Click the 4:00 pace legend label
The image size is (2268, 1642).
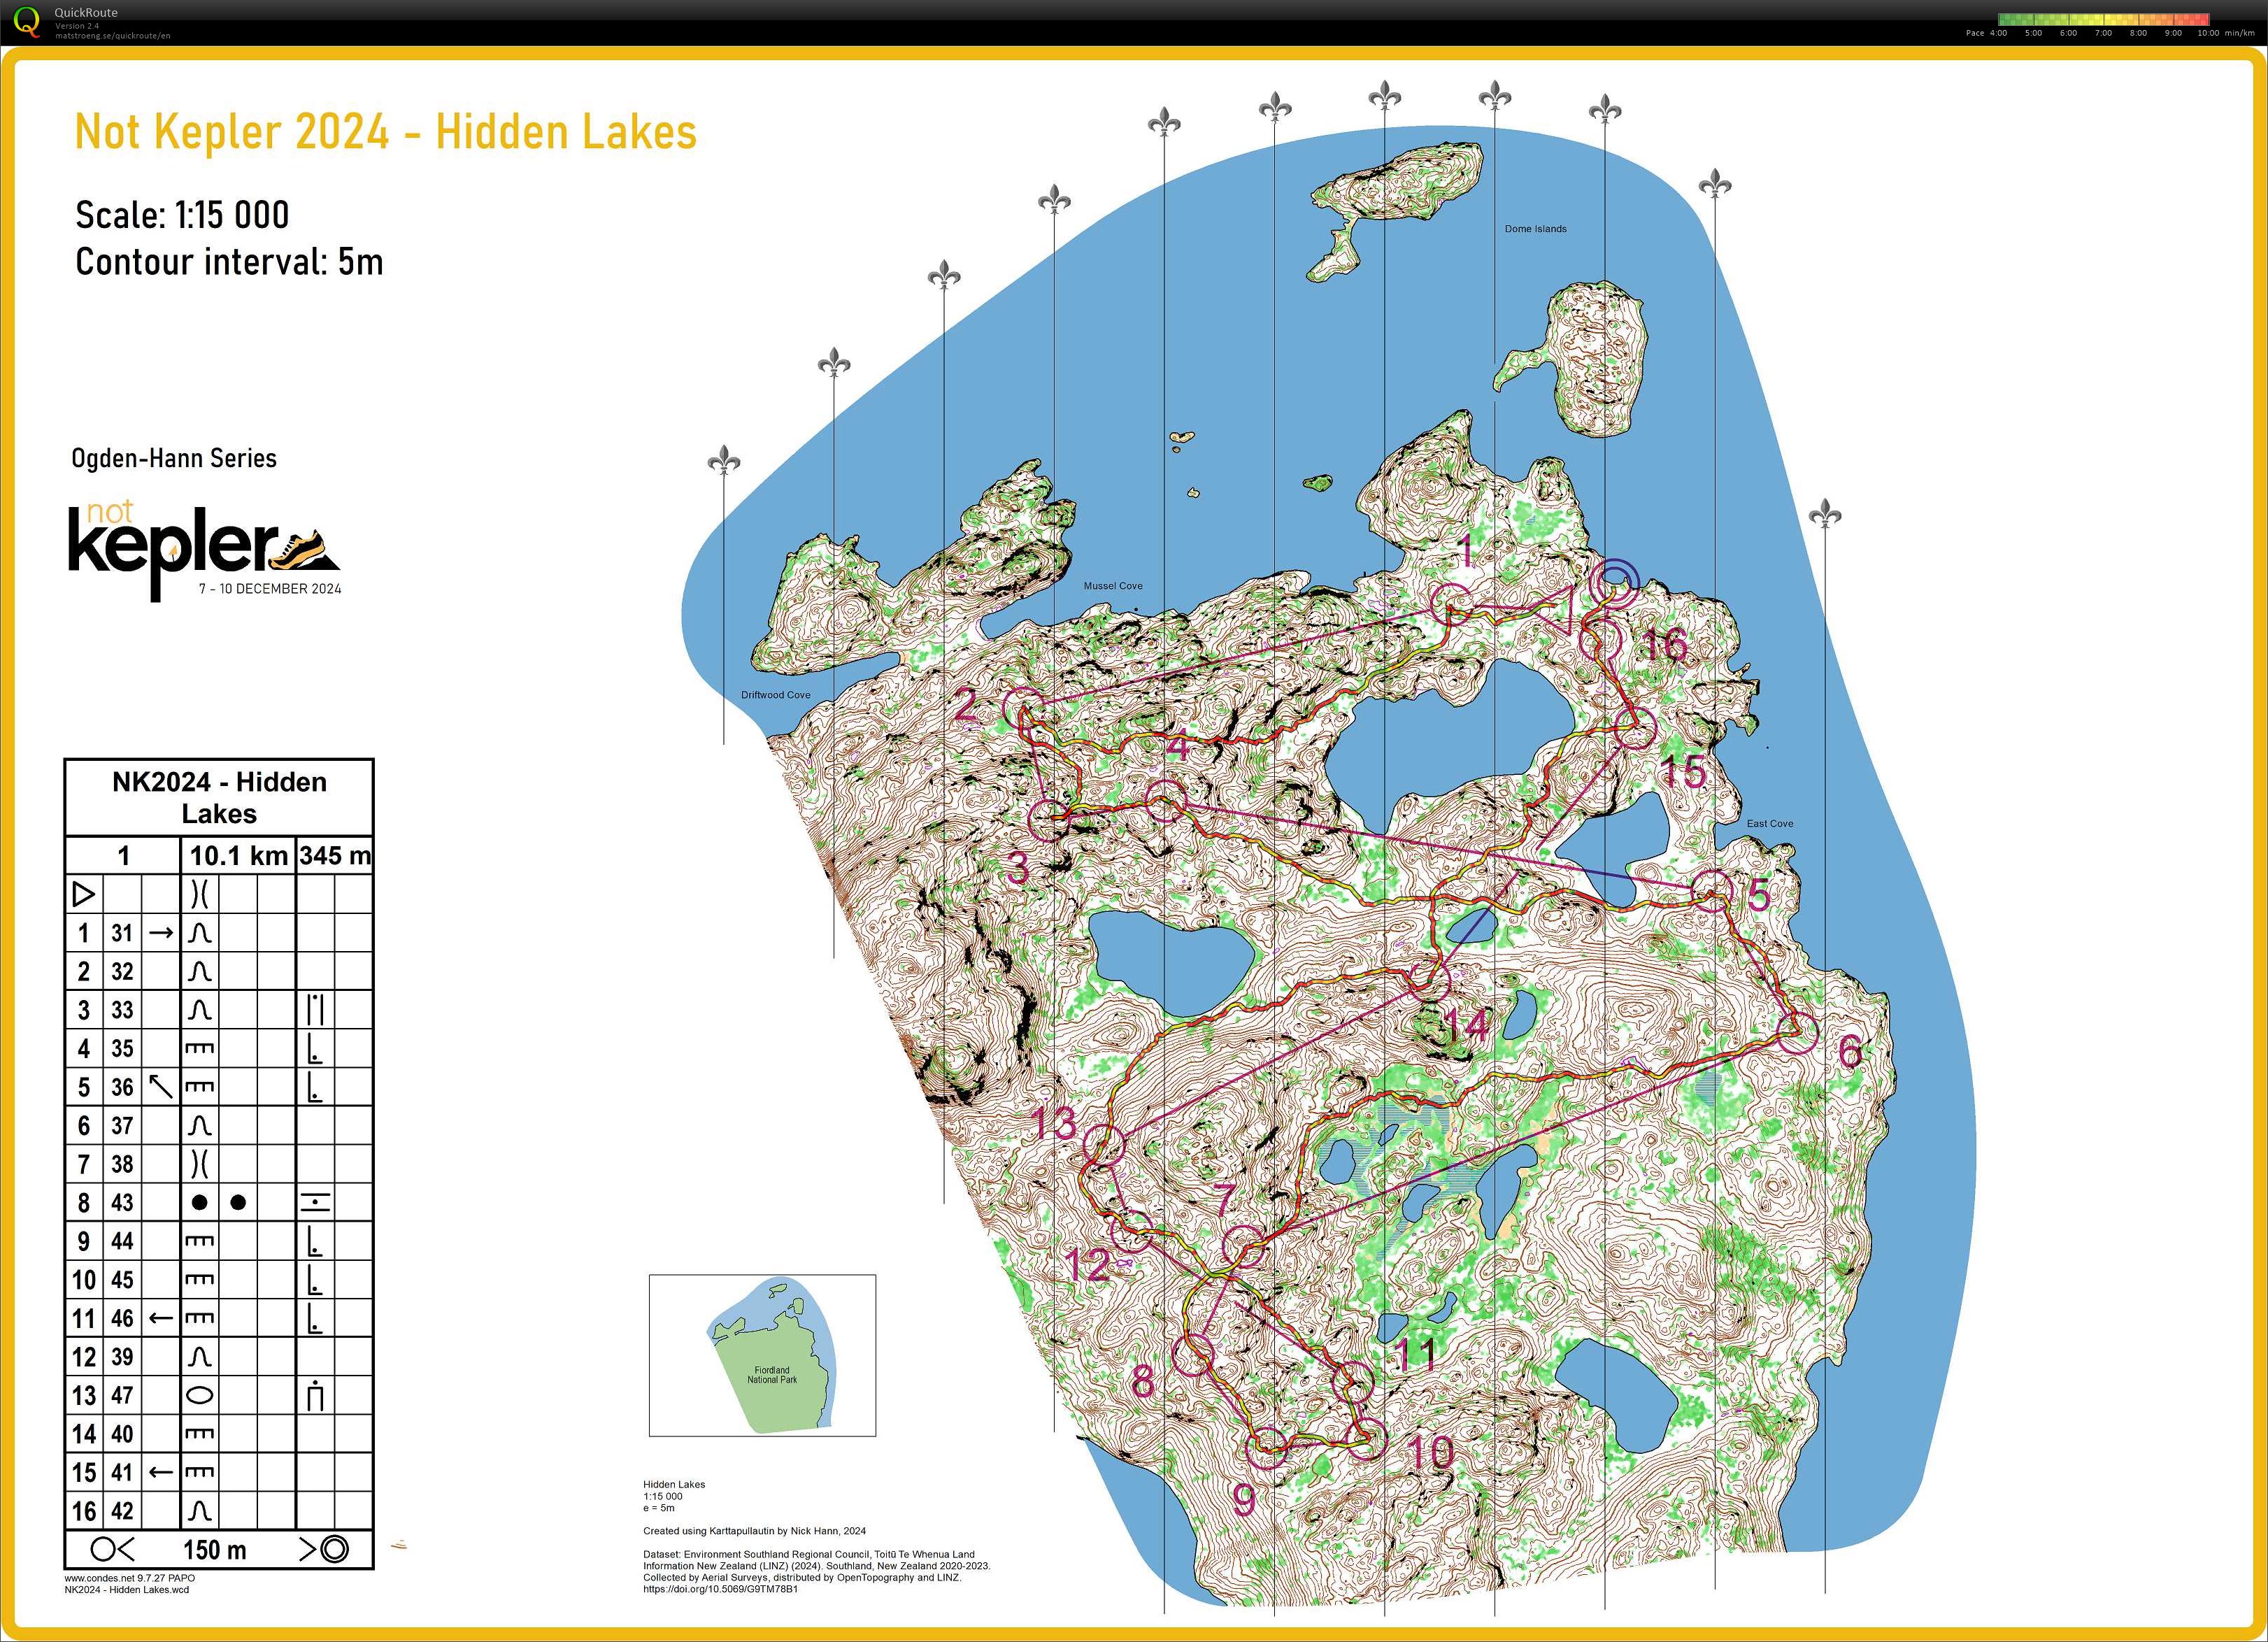coord(1998,33)
